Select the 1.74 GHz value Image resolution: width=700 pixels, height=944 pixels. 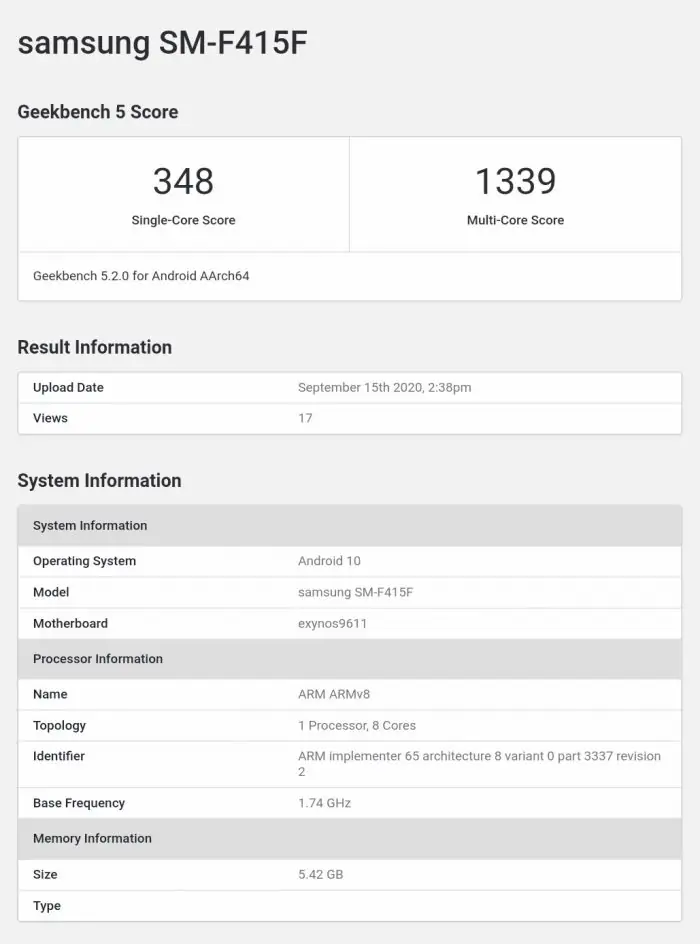324,803
